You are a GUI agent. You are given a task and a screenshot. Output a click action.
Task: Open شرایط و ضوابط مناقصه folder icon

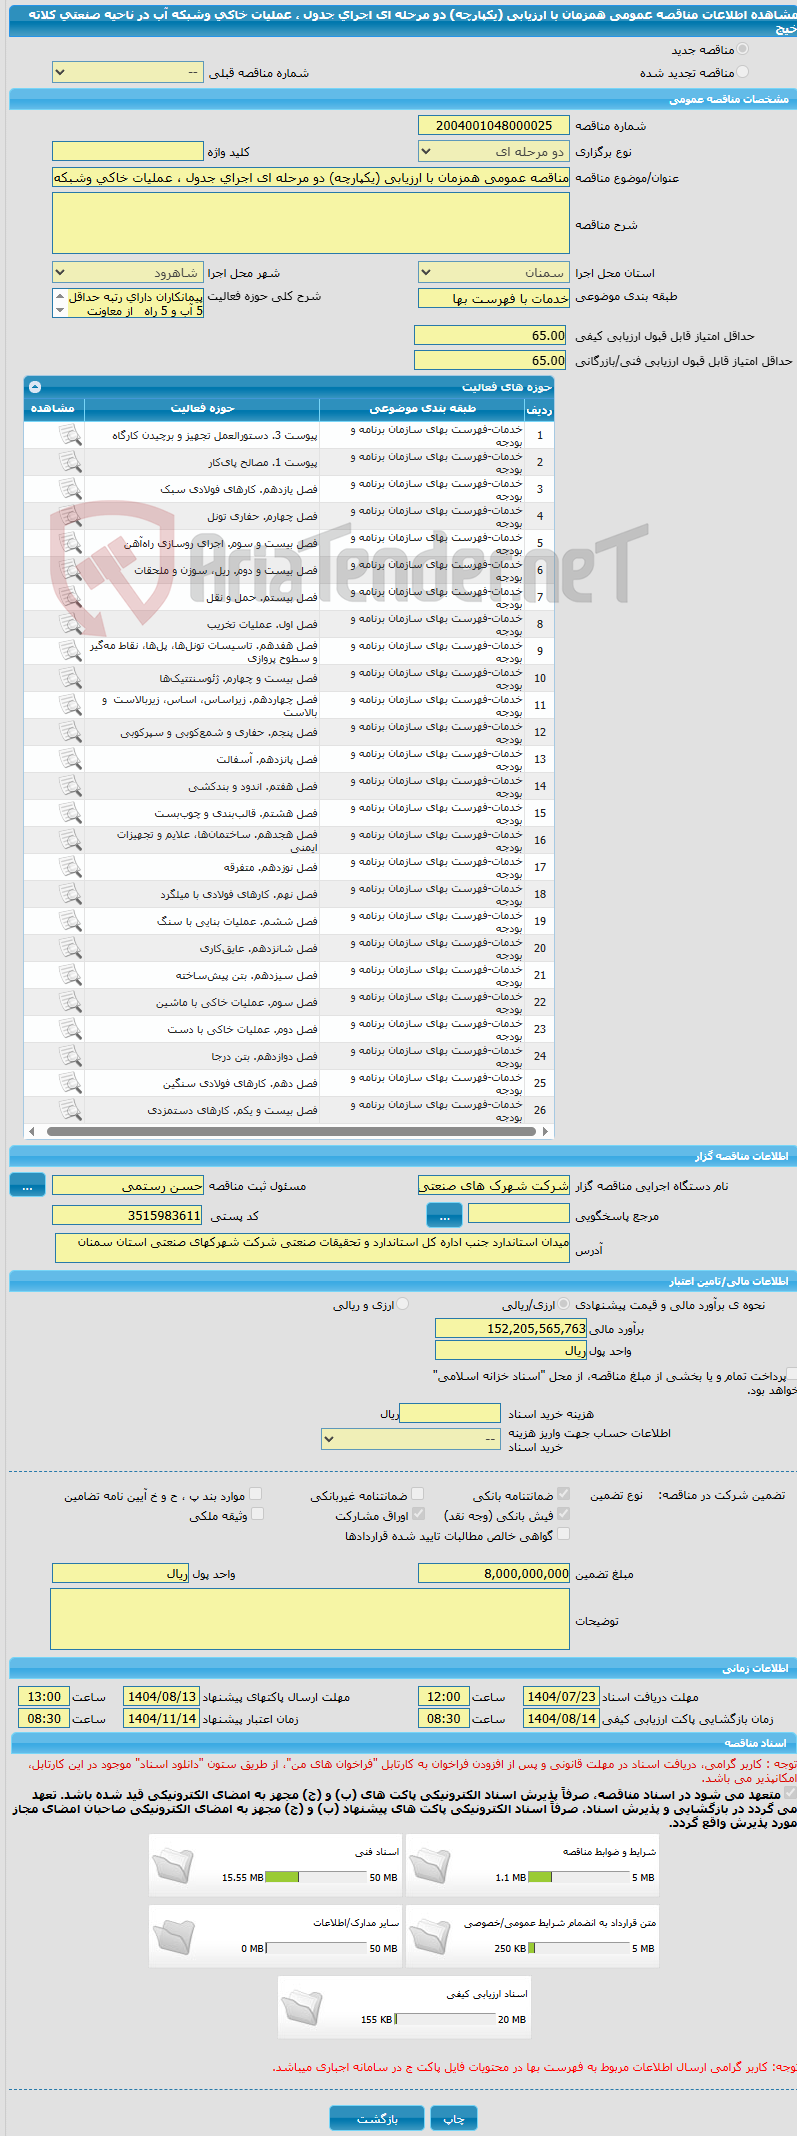point(430,1866)
